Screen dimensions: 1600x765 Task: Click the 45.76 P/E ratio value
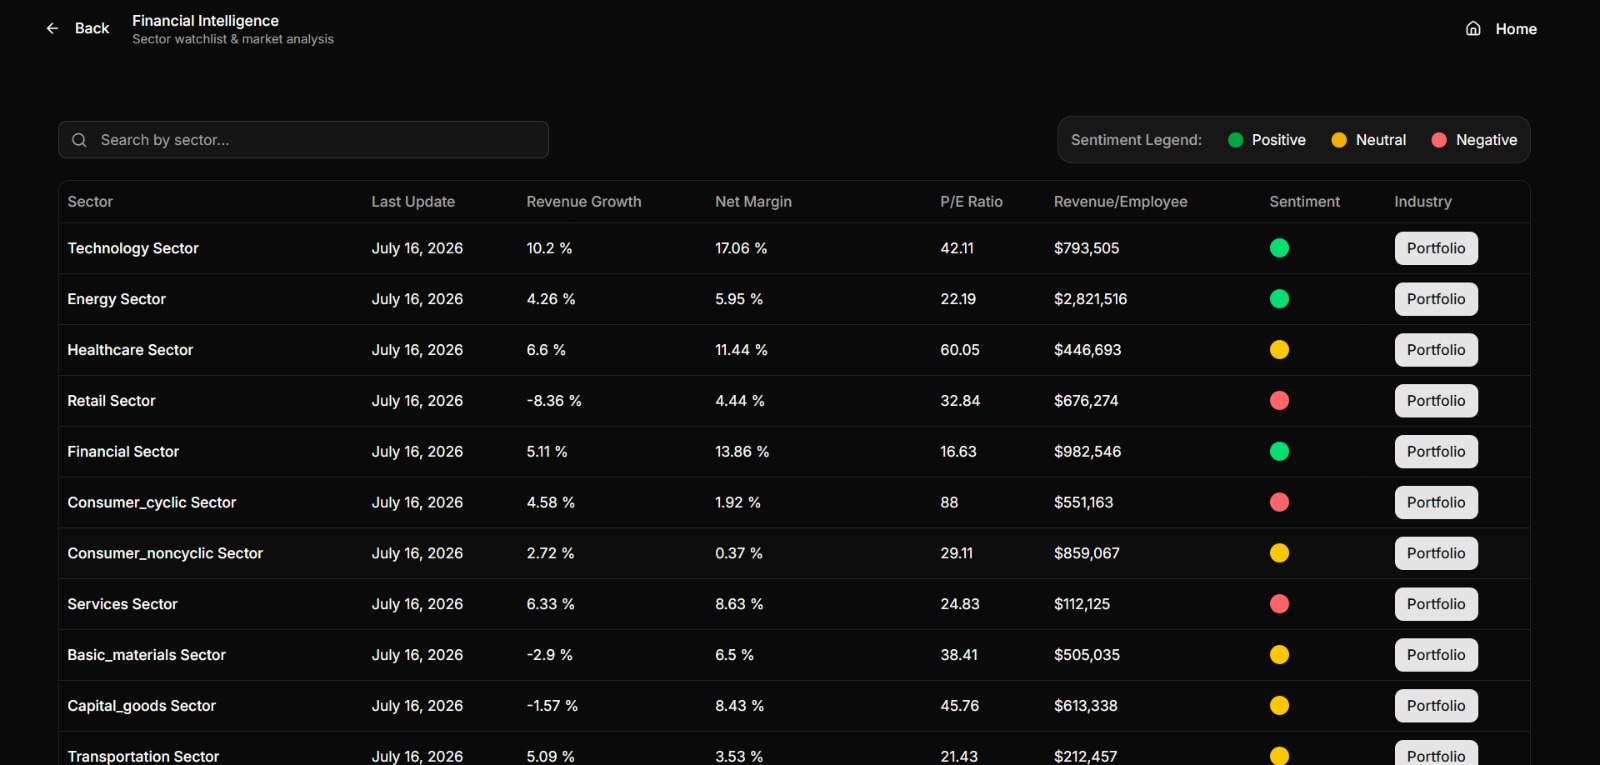coord(959,706)
